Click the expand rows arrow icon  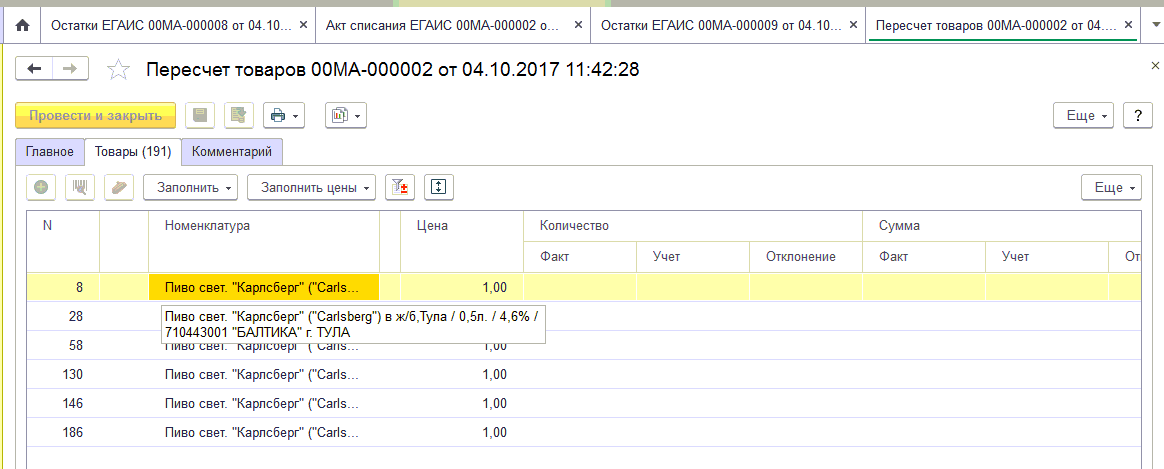[x=439, y=188]
